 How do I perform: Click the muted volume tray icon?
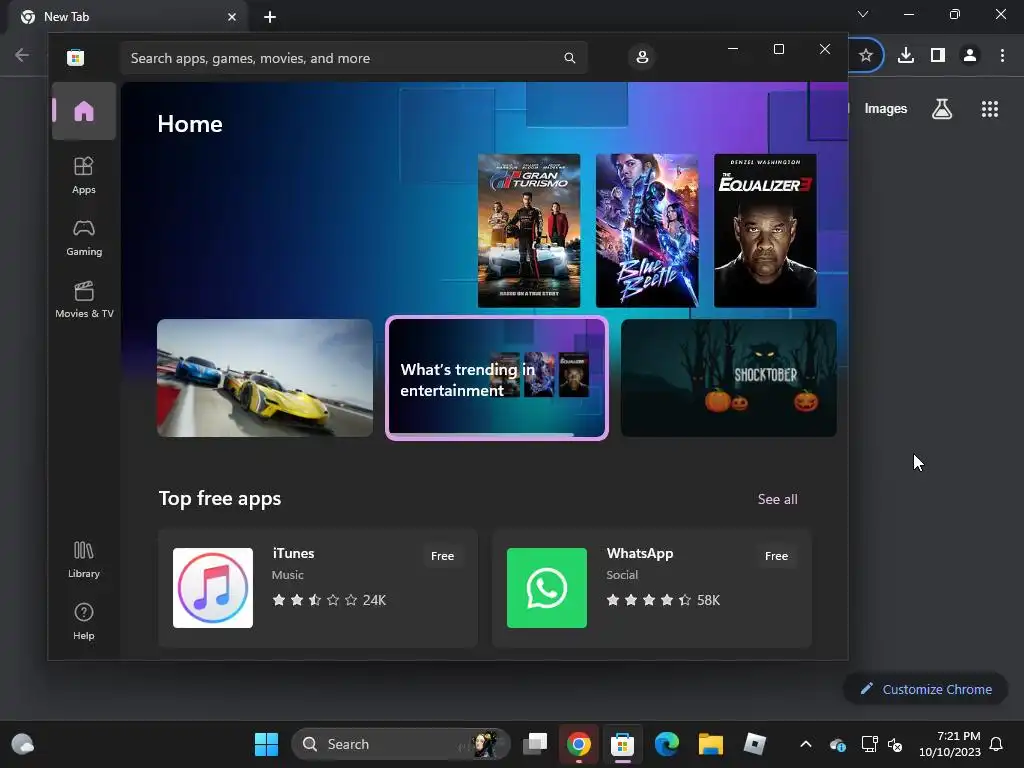click(895, 744)
